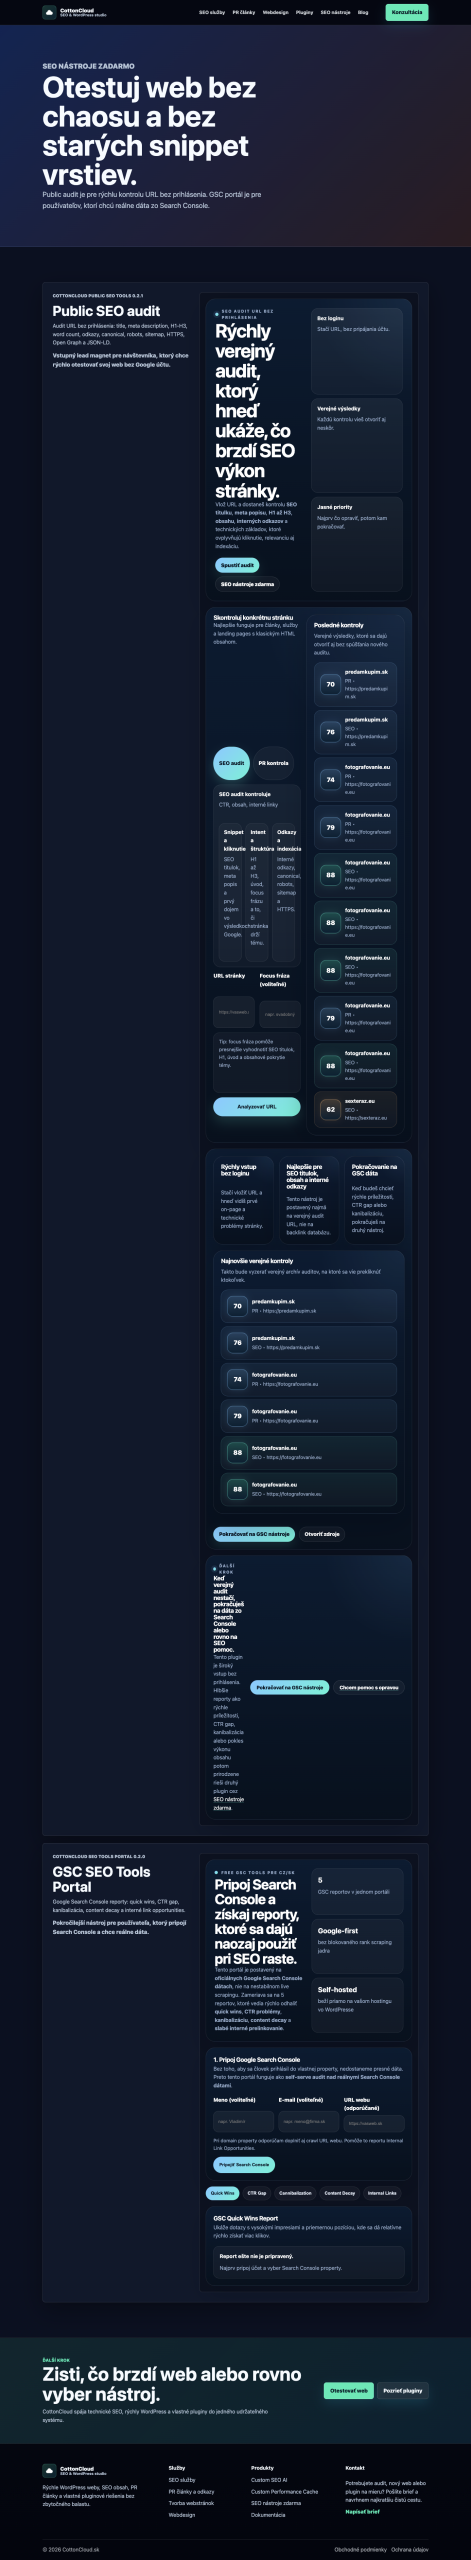Viewport: 471px width, 2560px height.
Task: Open fotografovanie.eu result scored 74 in Posledné kontroly
Action: pos(357,779)
